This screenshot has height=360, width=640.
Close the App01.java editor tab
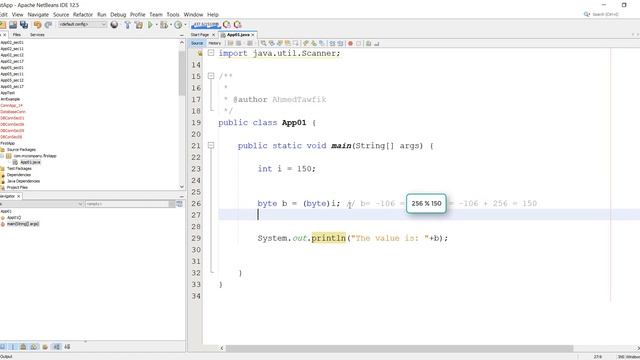coord(253,35)
